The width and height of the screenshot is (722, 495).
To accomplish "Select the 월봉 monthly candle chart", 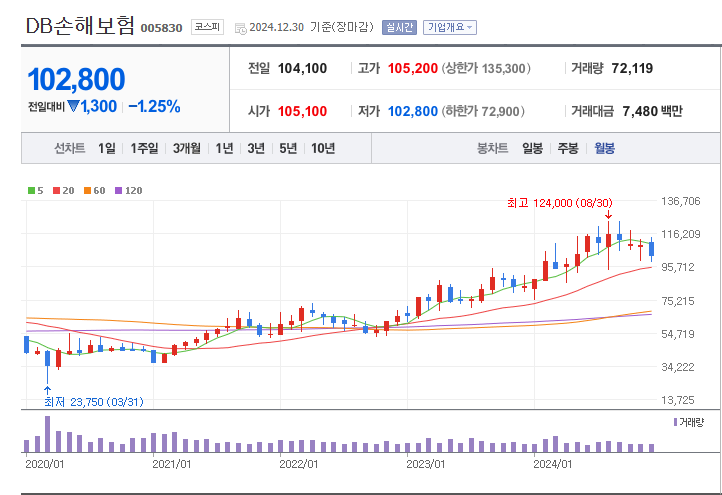I will (x=604, y=148).
